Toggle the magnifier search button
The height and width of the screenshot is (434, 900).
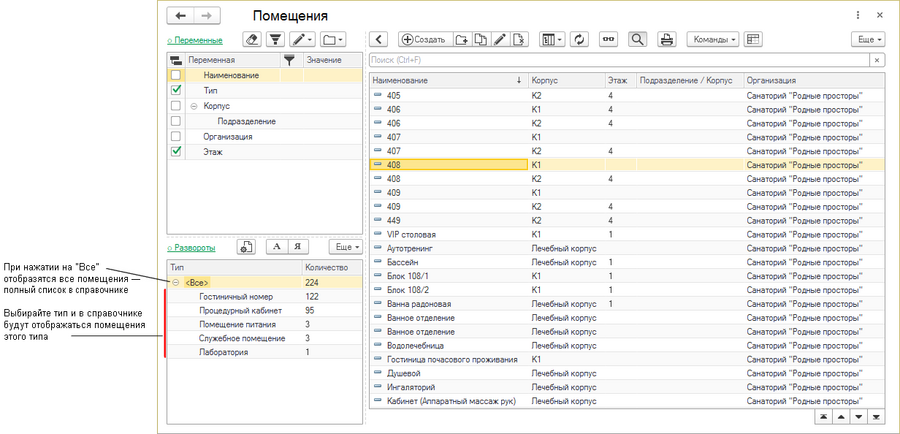point(637,39)
